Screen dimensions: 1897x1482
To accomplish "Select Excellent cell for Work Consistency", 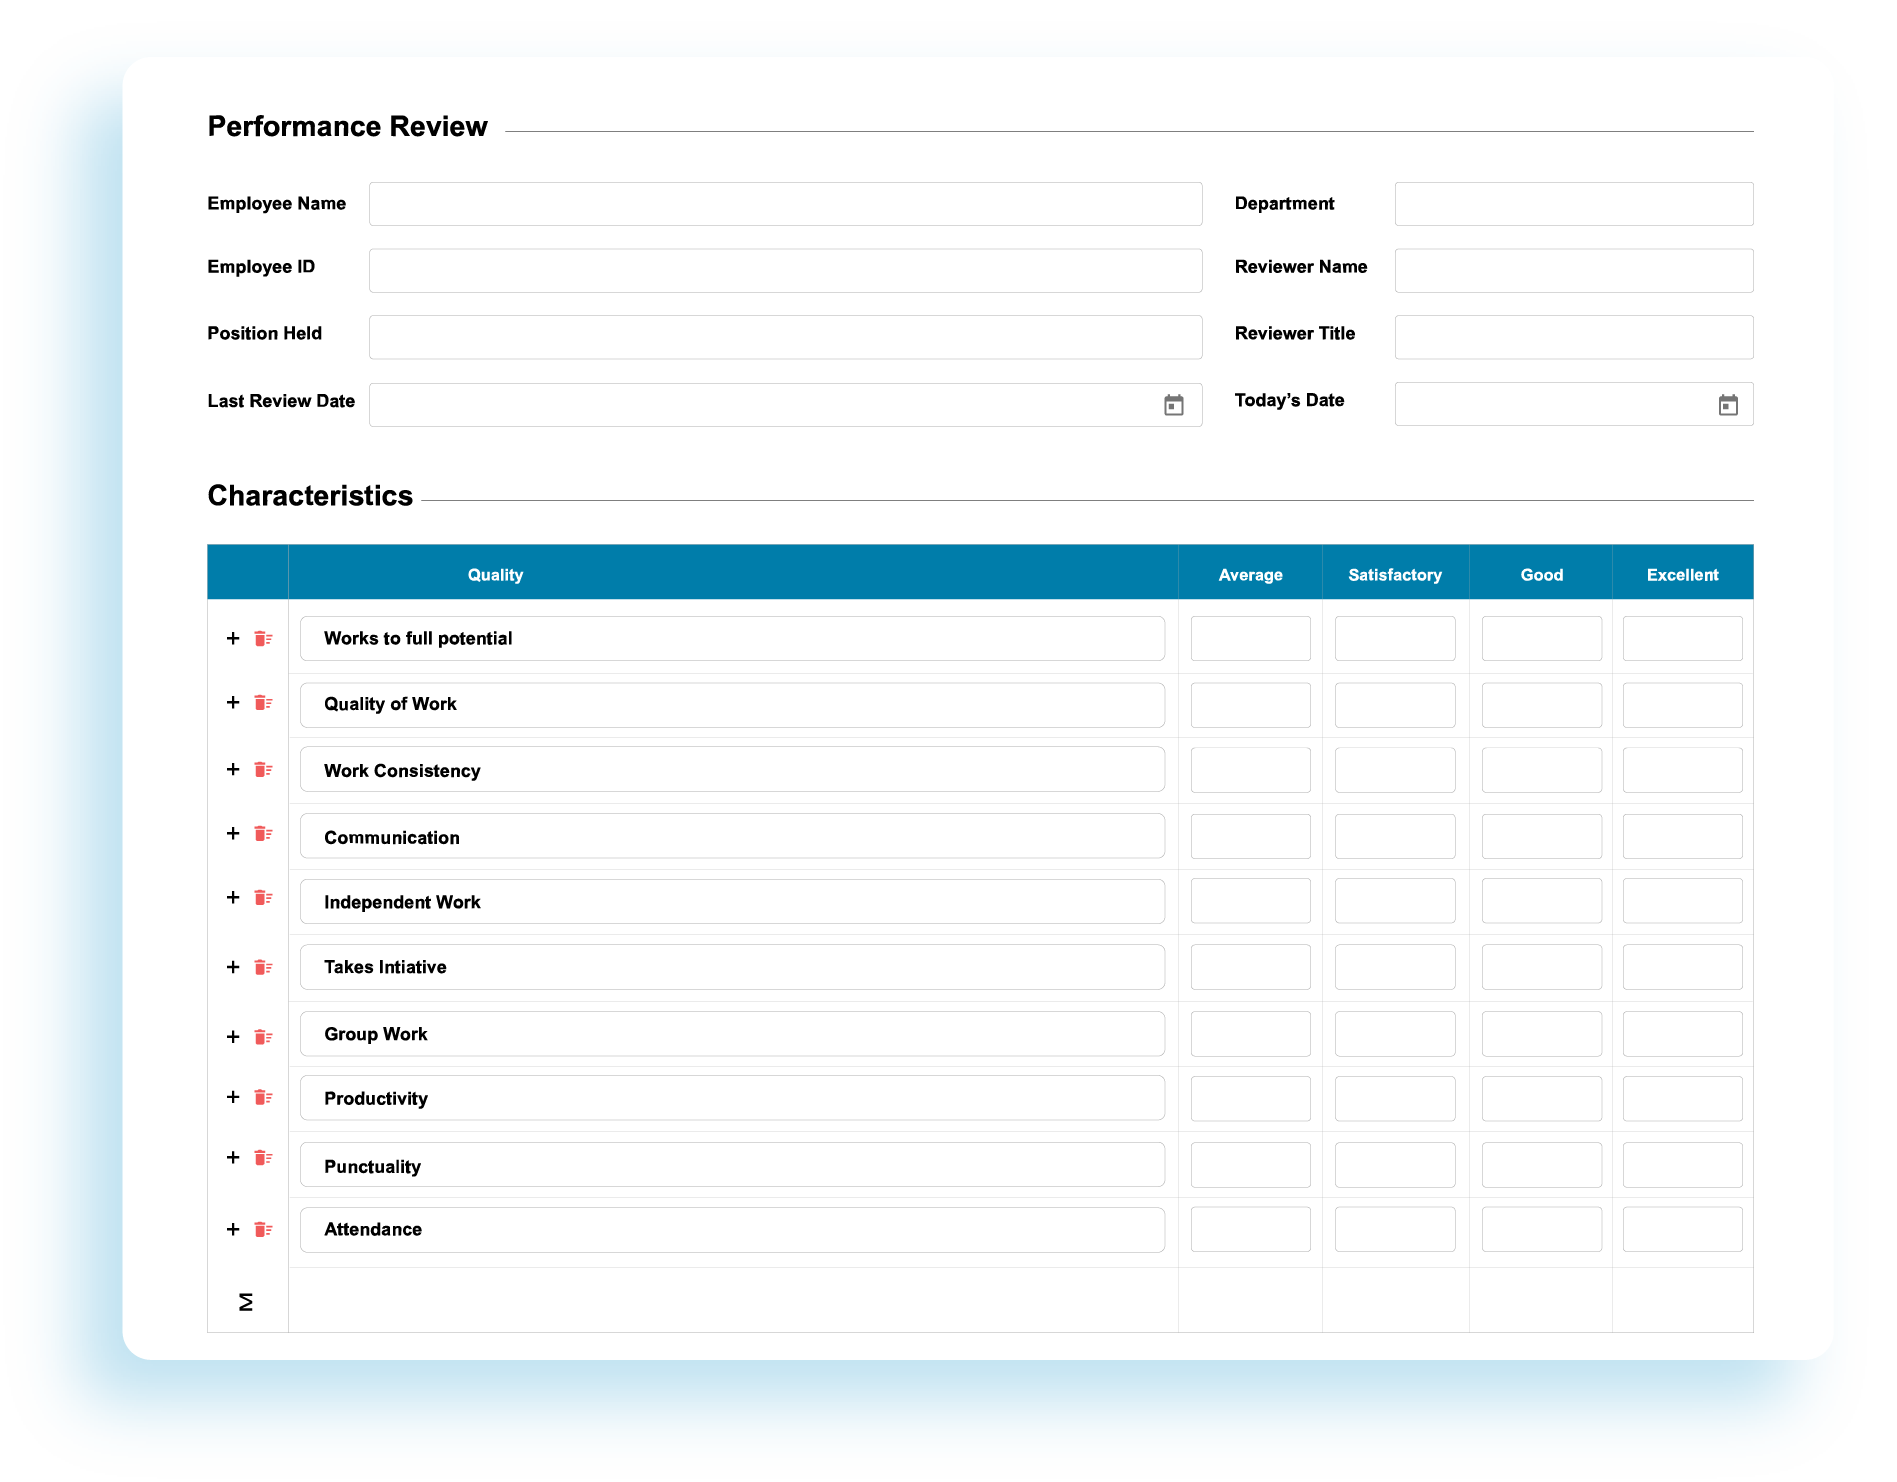I will [x=1682, y=770].
